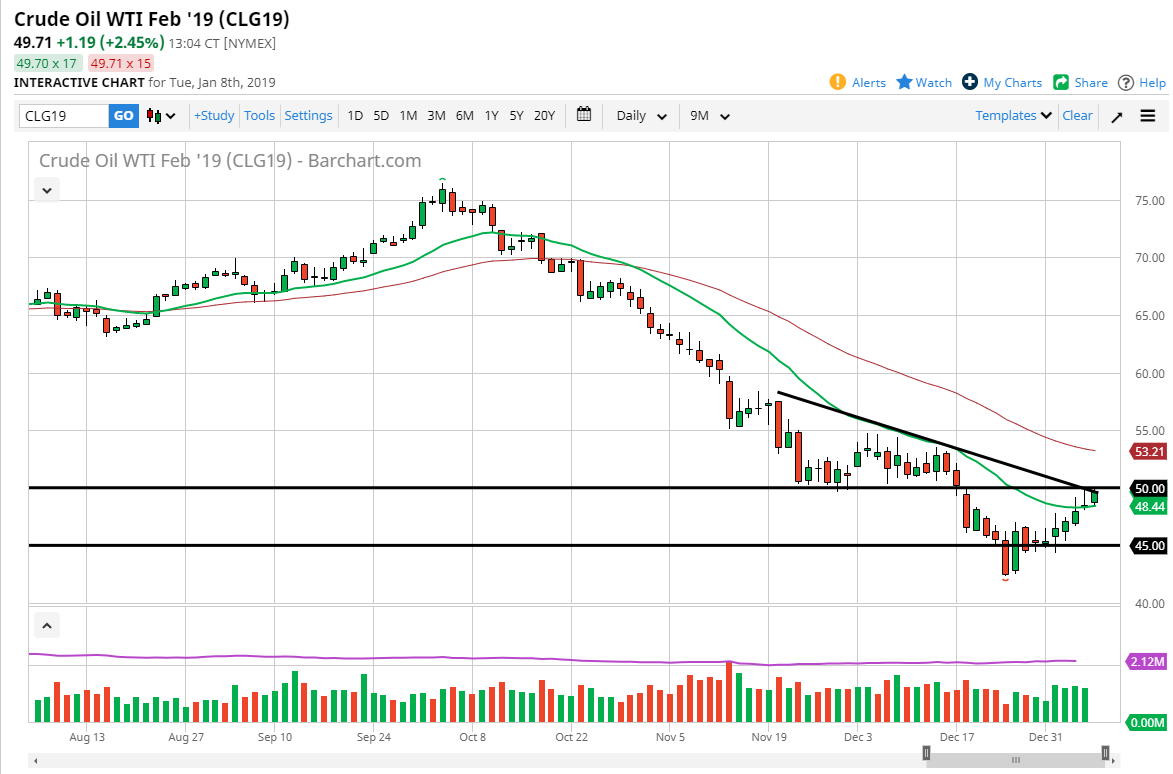Open the Tools link

pyautogui.click(x=259, y=115)
